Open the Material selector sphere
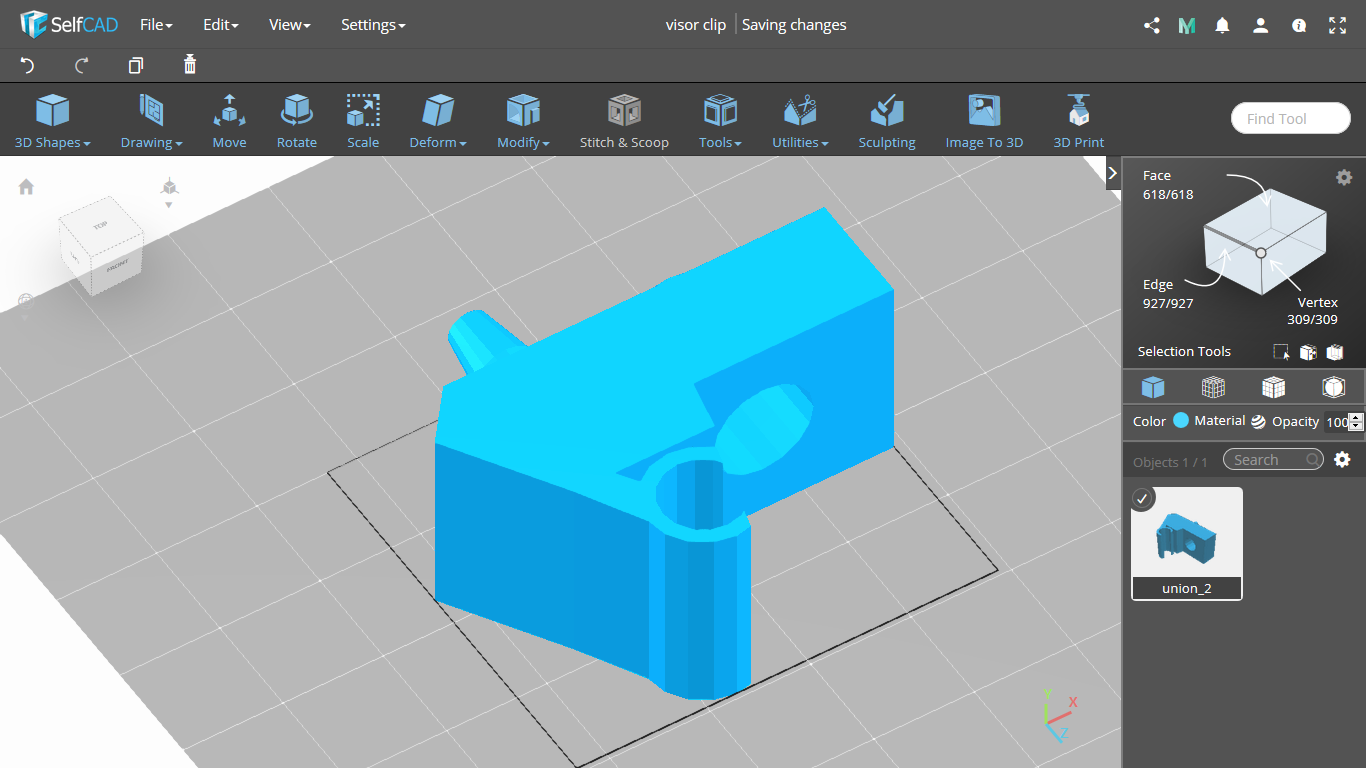 coord(1258,422)
